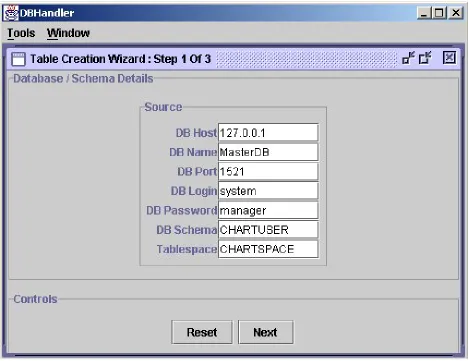This screenshot has width=468, height=361.
Task: Select the DB Port field containing 1521
Action: point(268,171)
